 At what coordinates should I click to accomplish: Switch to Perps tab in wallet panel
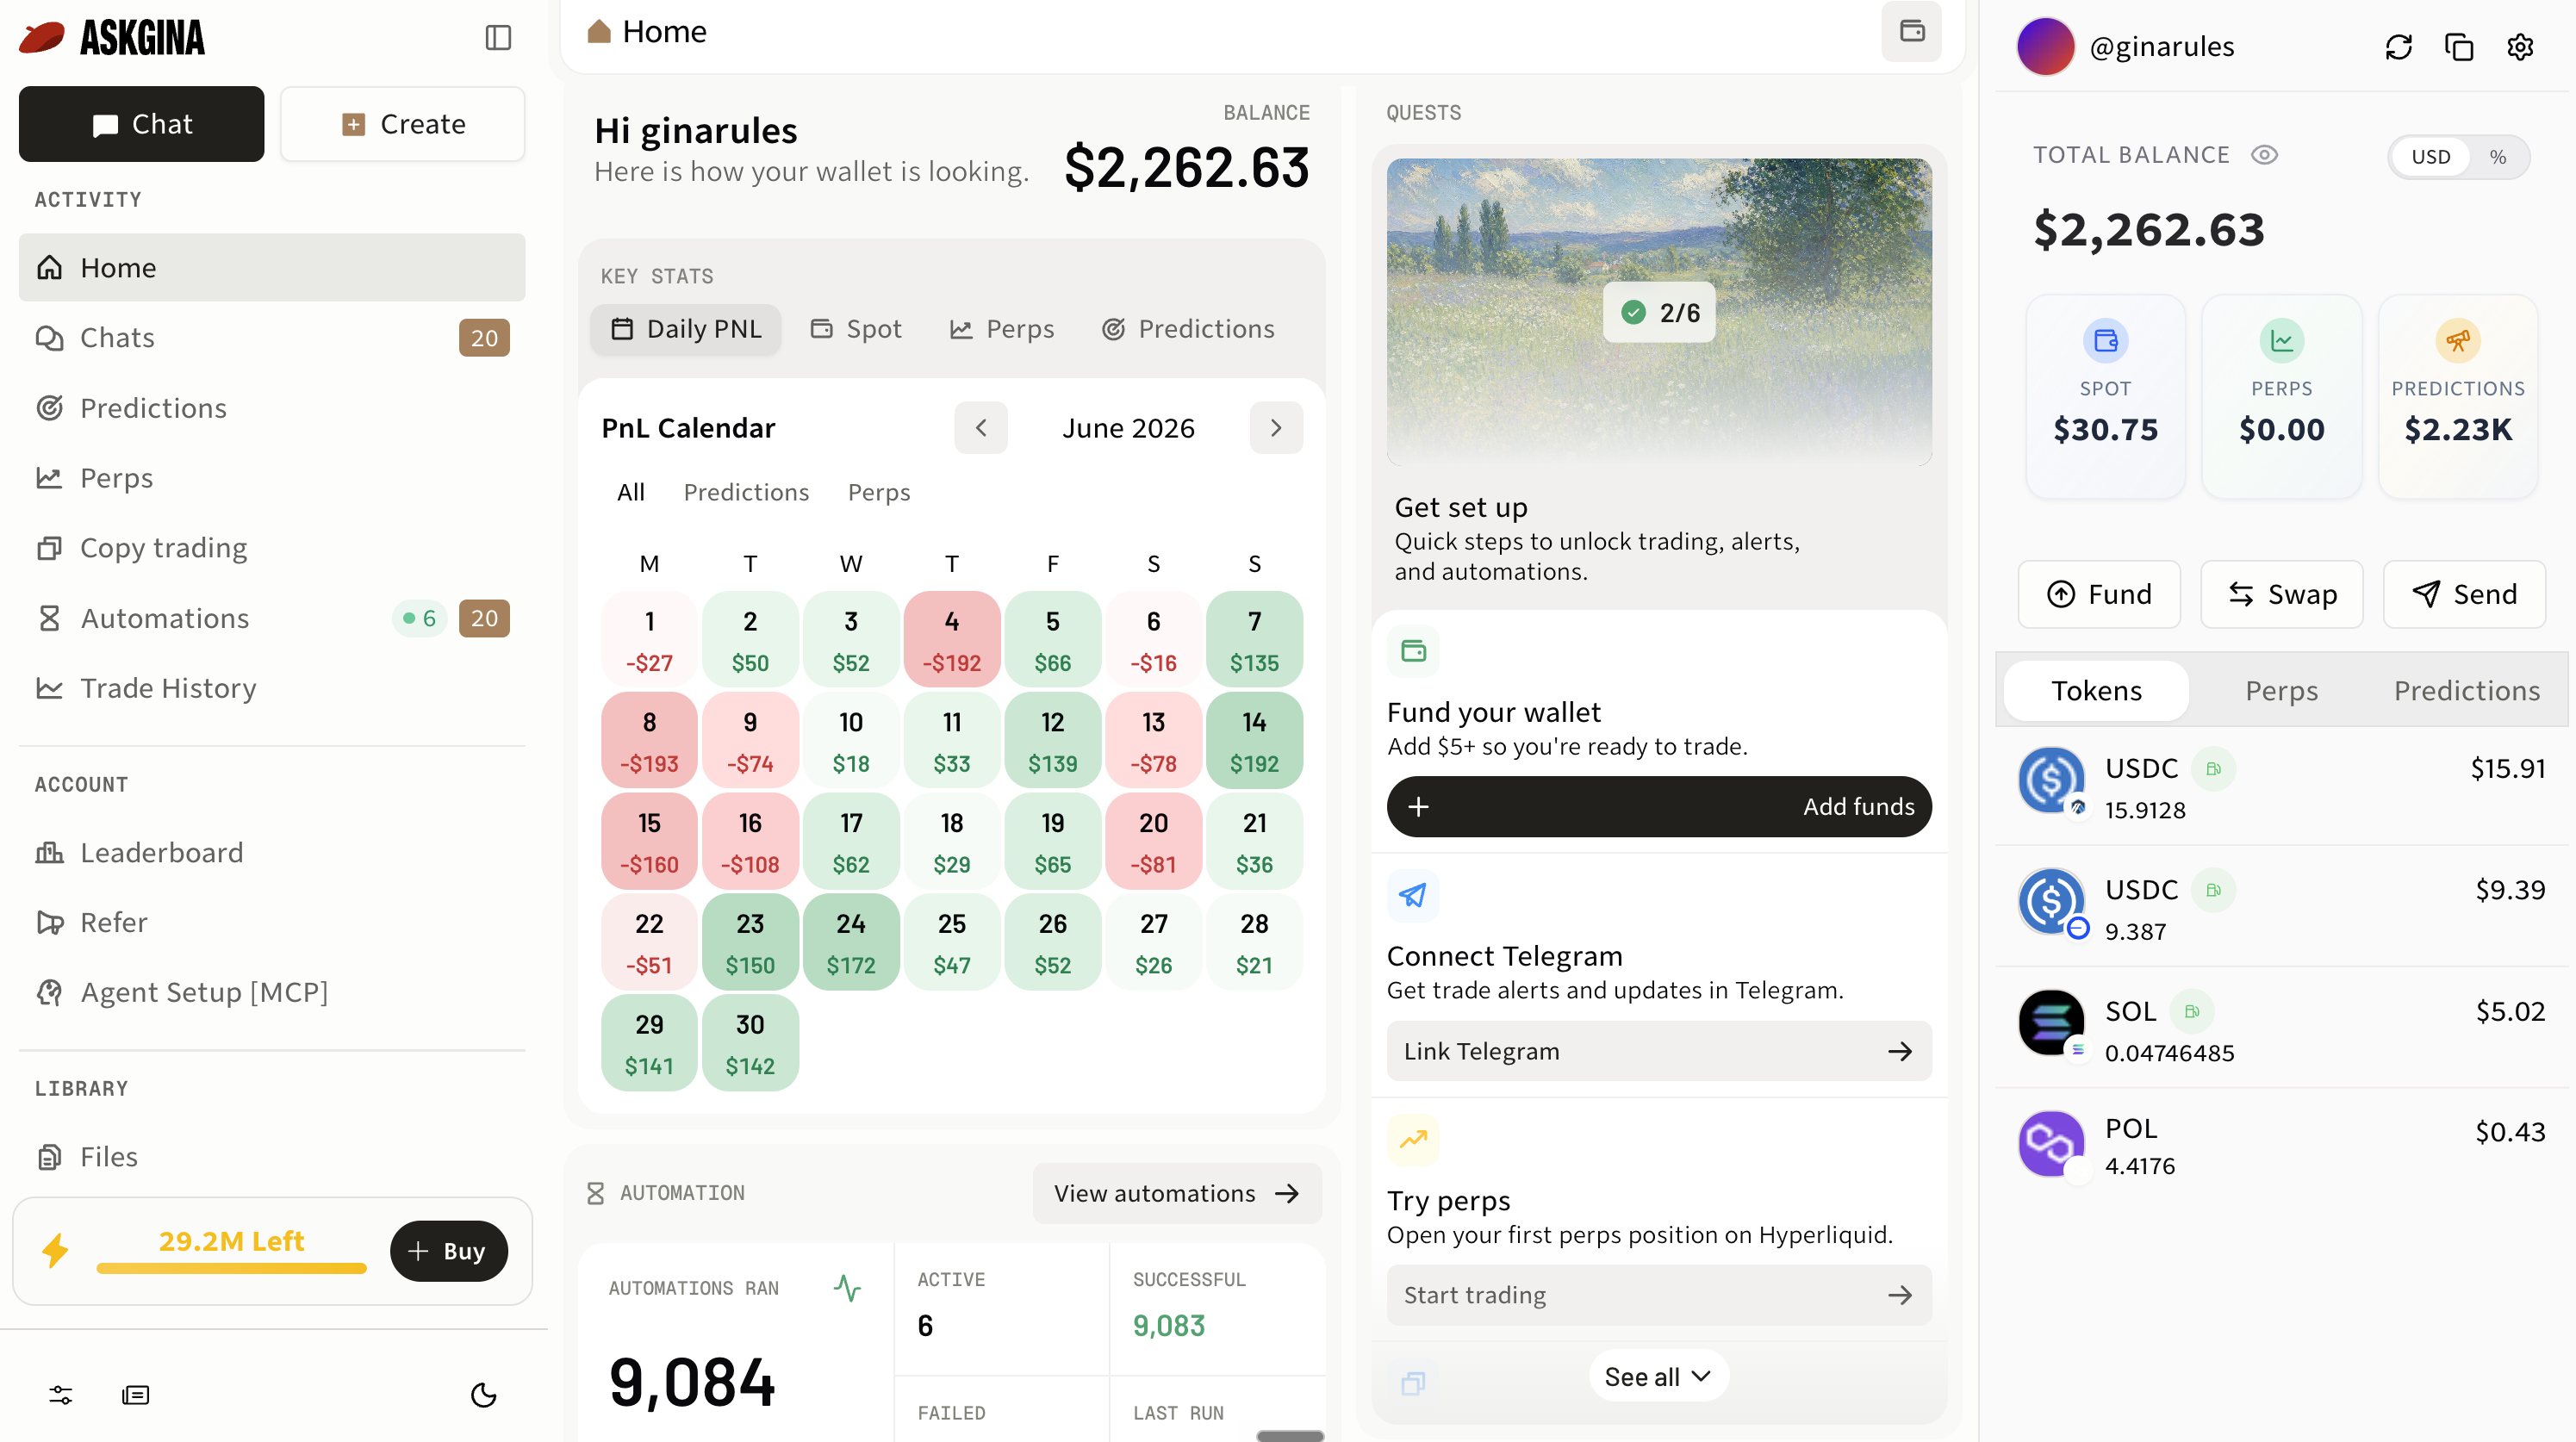pyautogui.click(x=2281, y=691)
